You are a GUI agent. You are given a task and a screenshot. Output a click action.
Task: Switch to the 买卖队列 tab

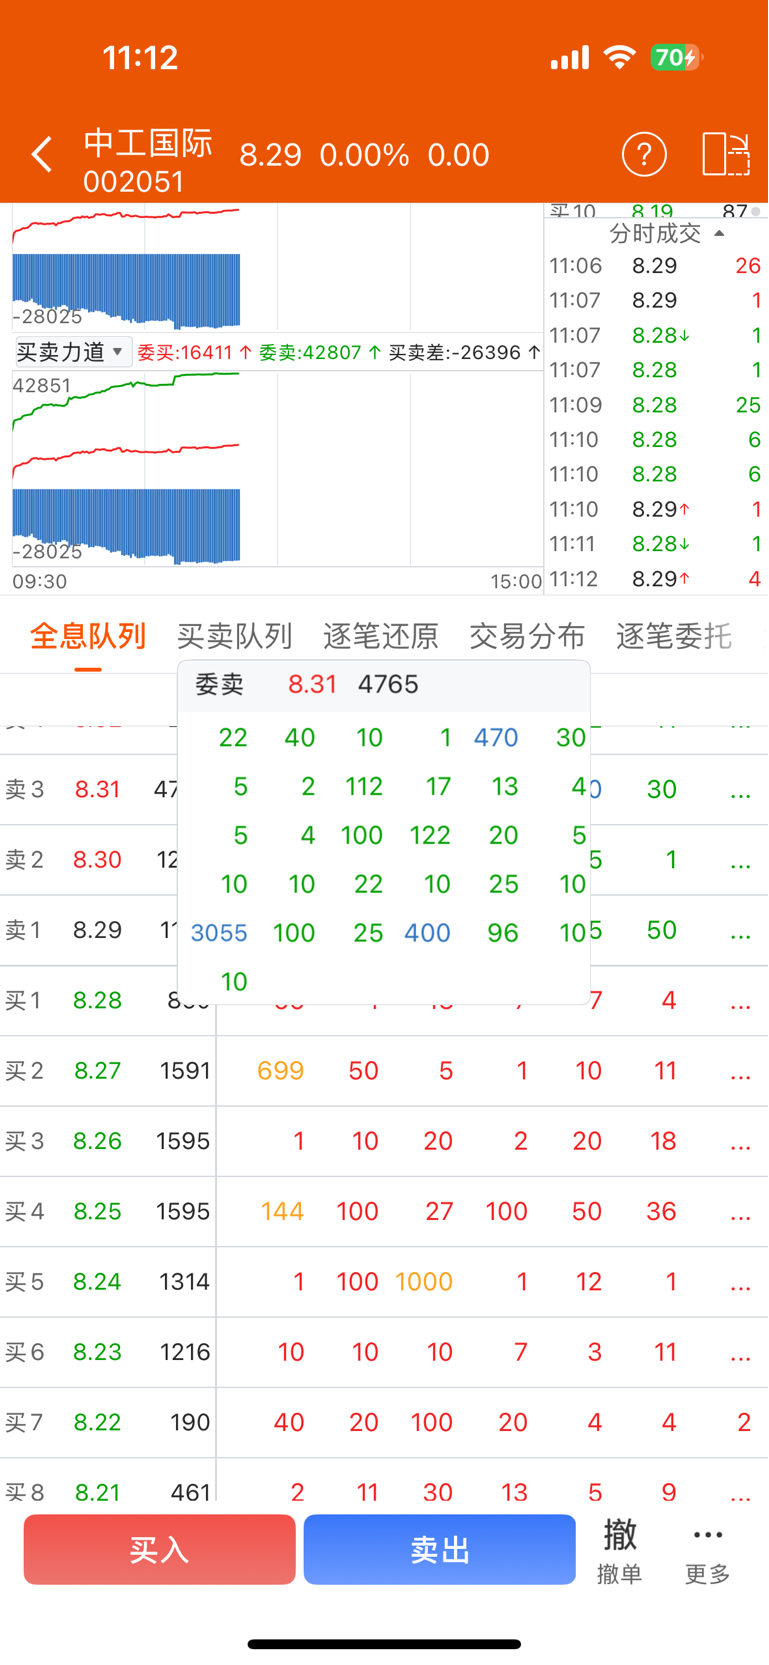234,636
